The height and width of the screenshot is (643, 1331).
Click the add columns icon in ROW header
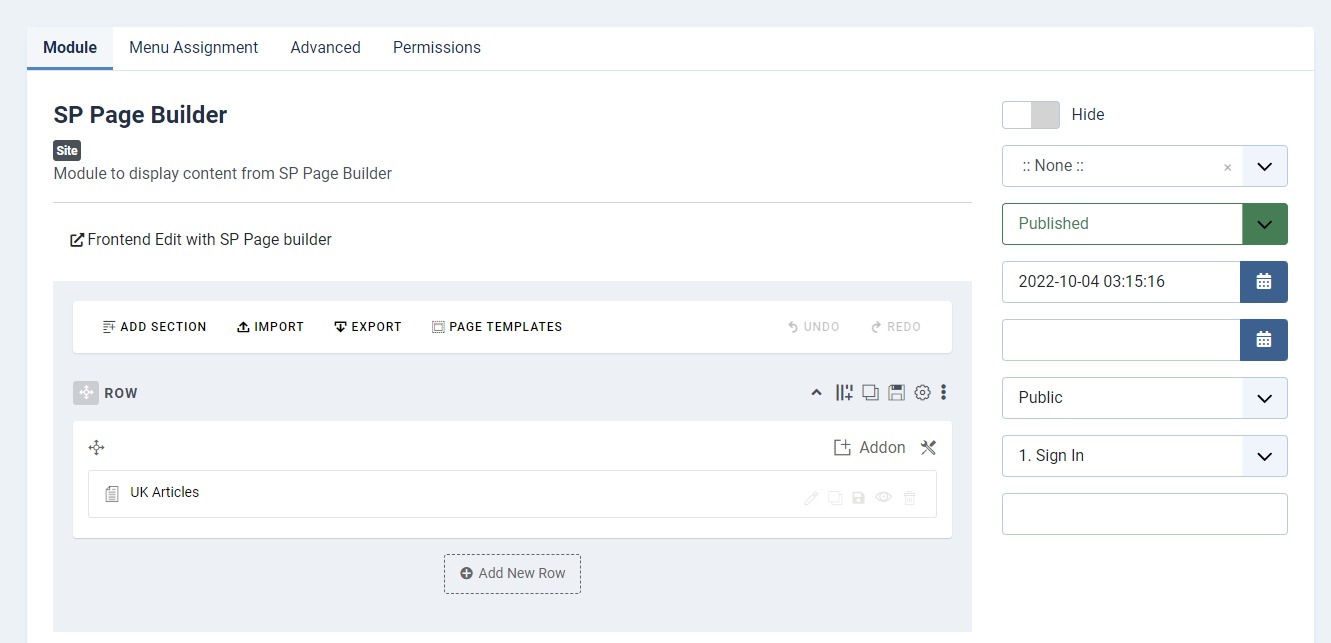tap(844, 393)
